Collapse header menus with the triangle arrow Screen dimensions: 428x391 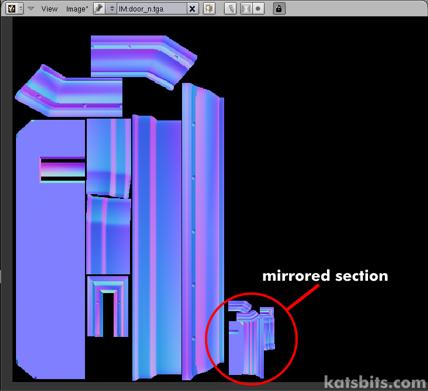(31, 8)
